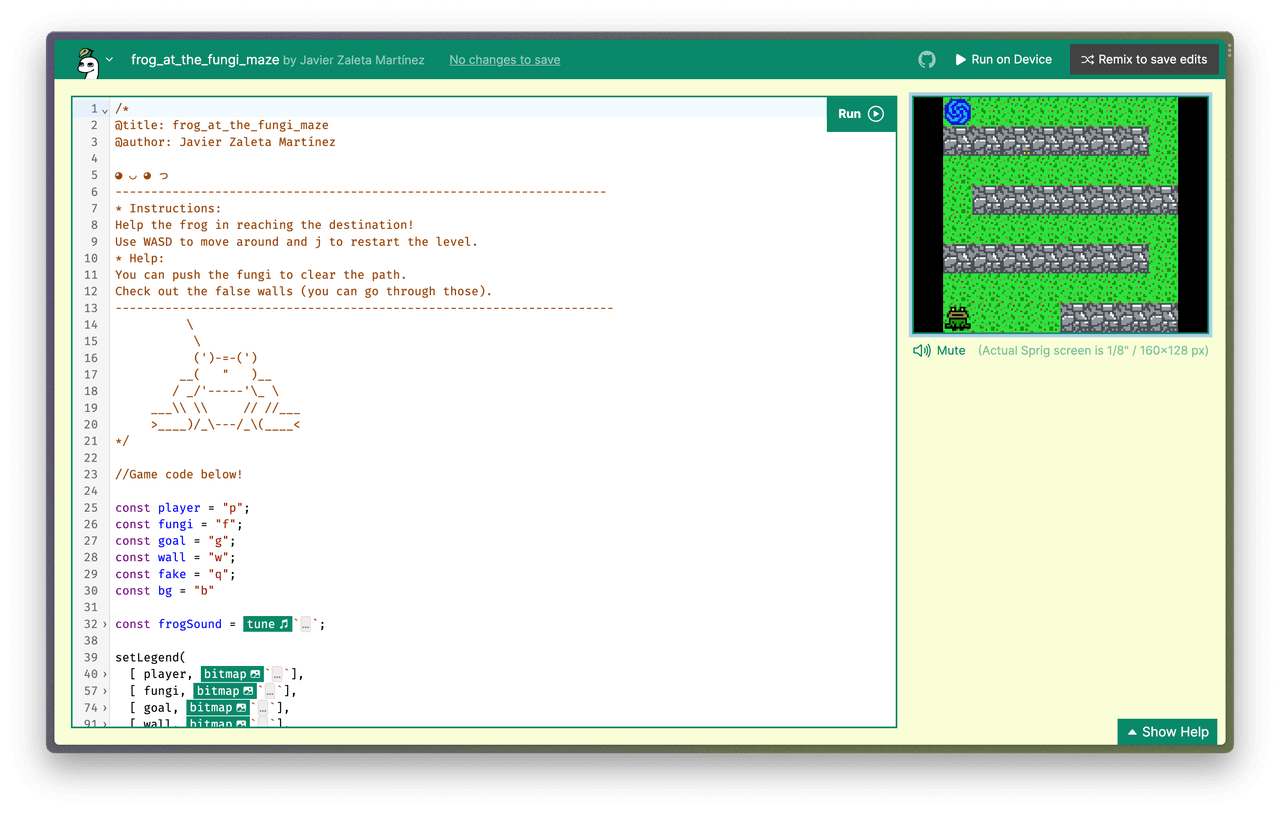Mute the game sound

pos(939,351)
